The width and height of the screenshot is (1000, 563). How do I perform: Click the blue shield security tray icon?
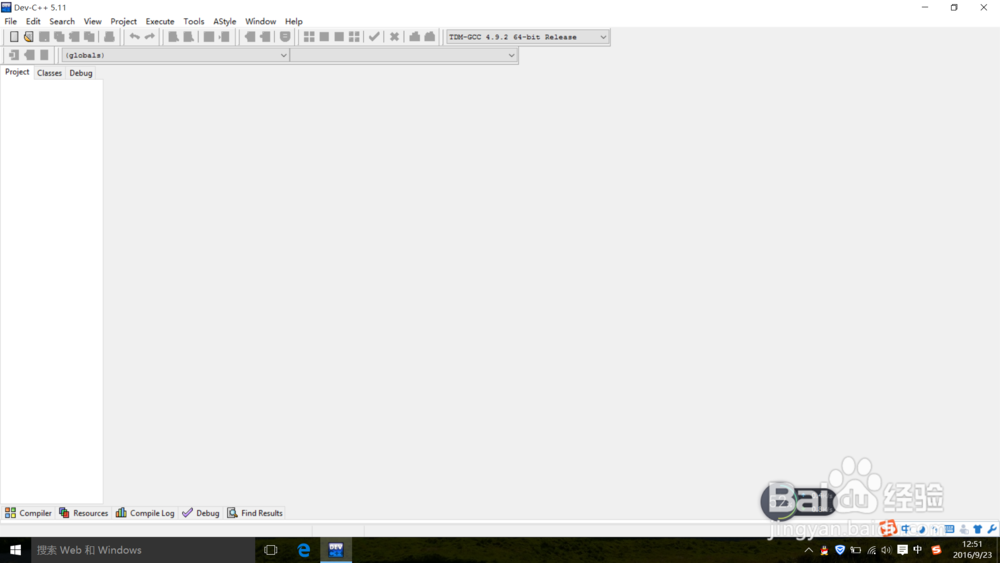pos(840,550)
